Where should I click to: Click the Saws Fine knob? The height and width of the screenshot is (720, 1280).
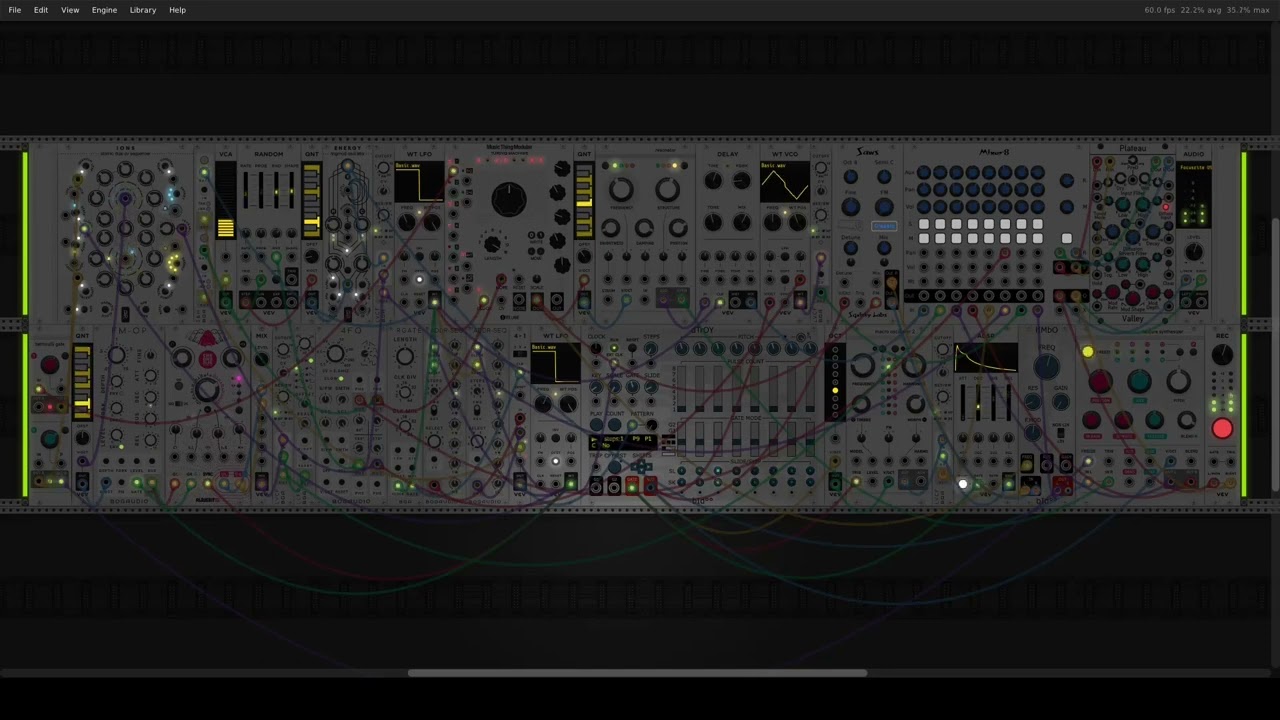(850, 207)
